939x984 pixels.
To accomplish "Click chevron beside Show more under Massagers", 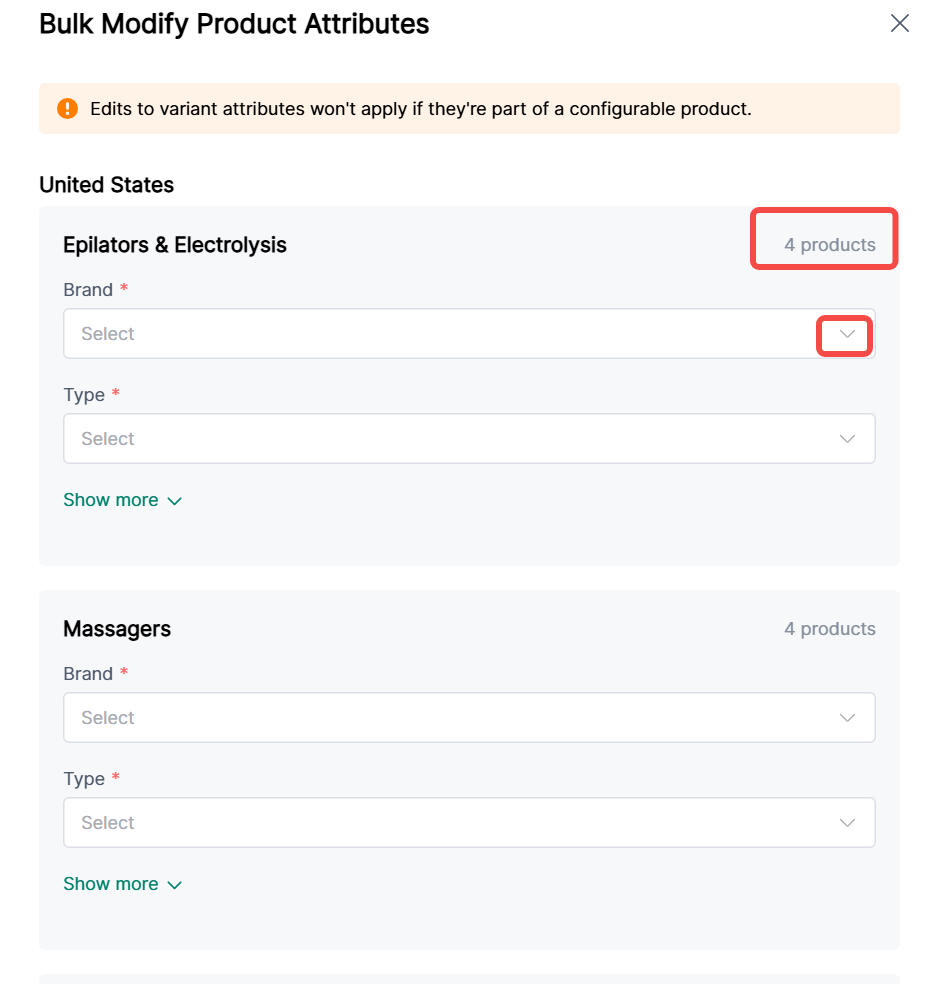I will click(x=175, y=885).
